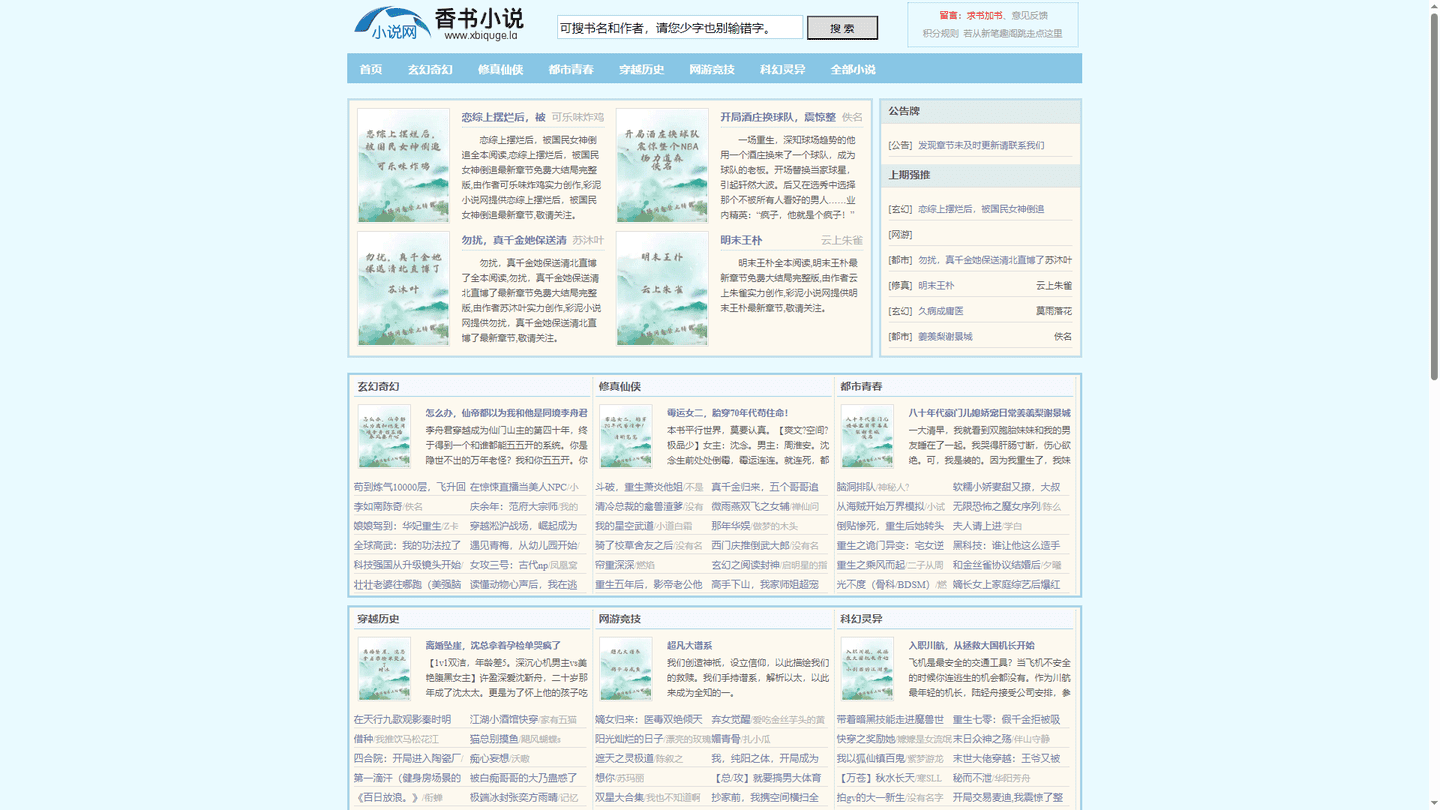Open 李如南陈奇 listing
The image size is (1440, 810).
[x=377, y=507]
